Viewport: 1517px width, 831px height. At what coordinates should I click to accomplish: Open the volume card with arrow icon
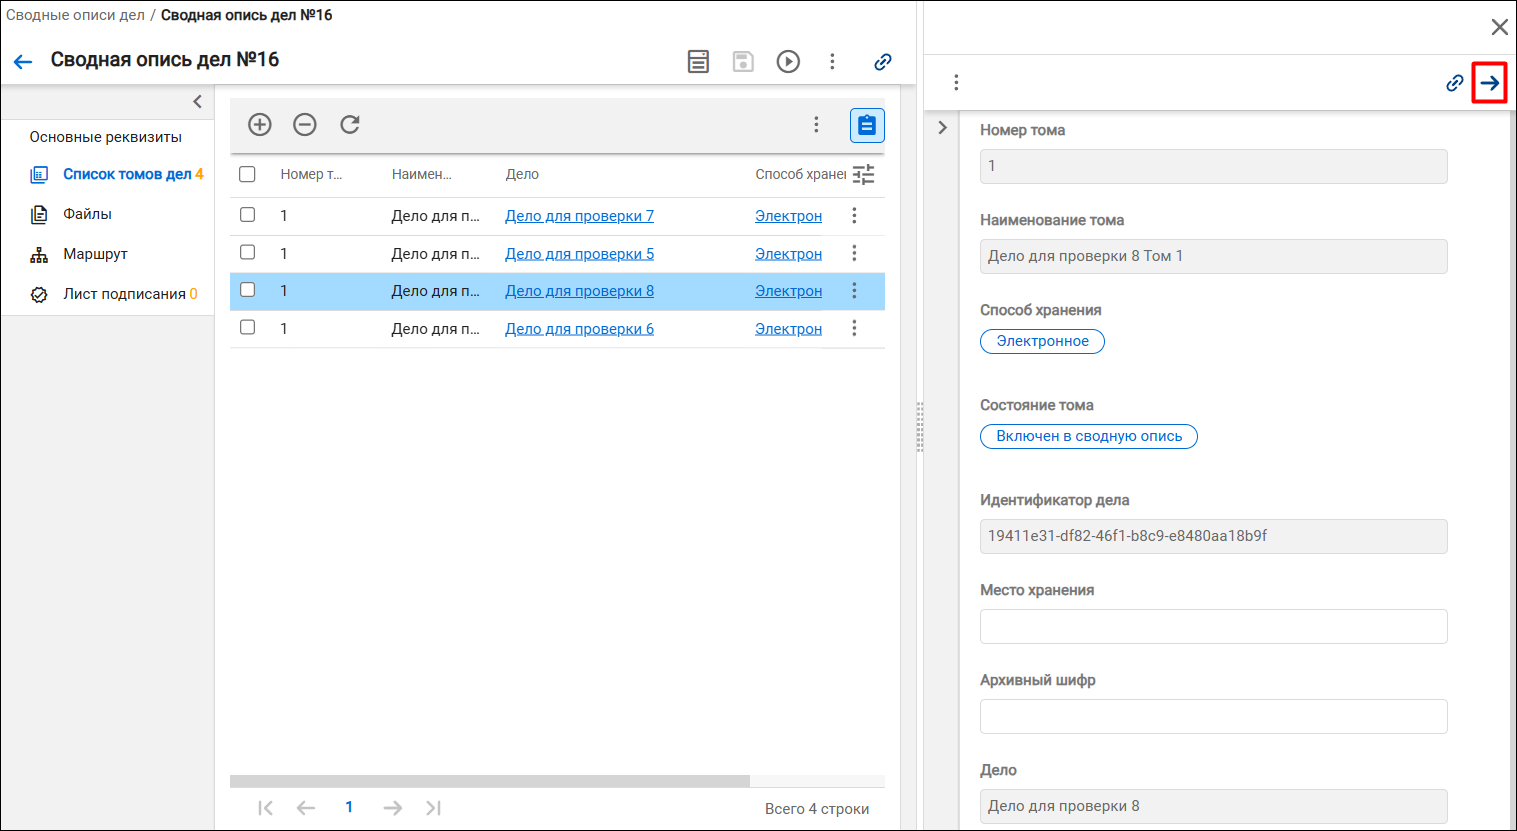(x=1490, y=83)
